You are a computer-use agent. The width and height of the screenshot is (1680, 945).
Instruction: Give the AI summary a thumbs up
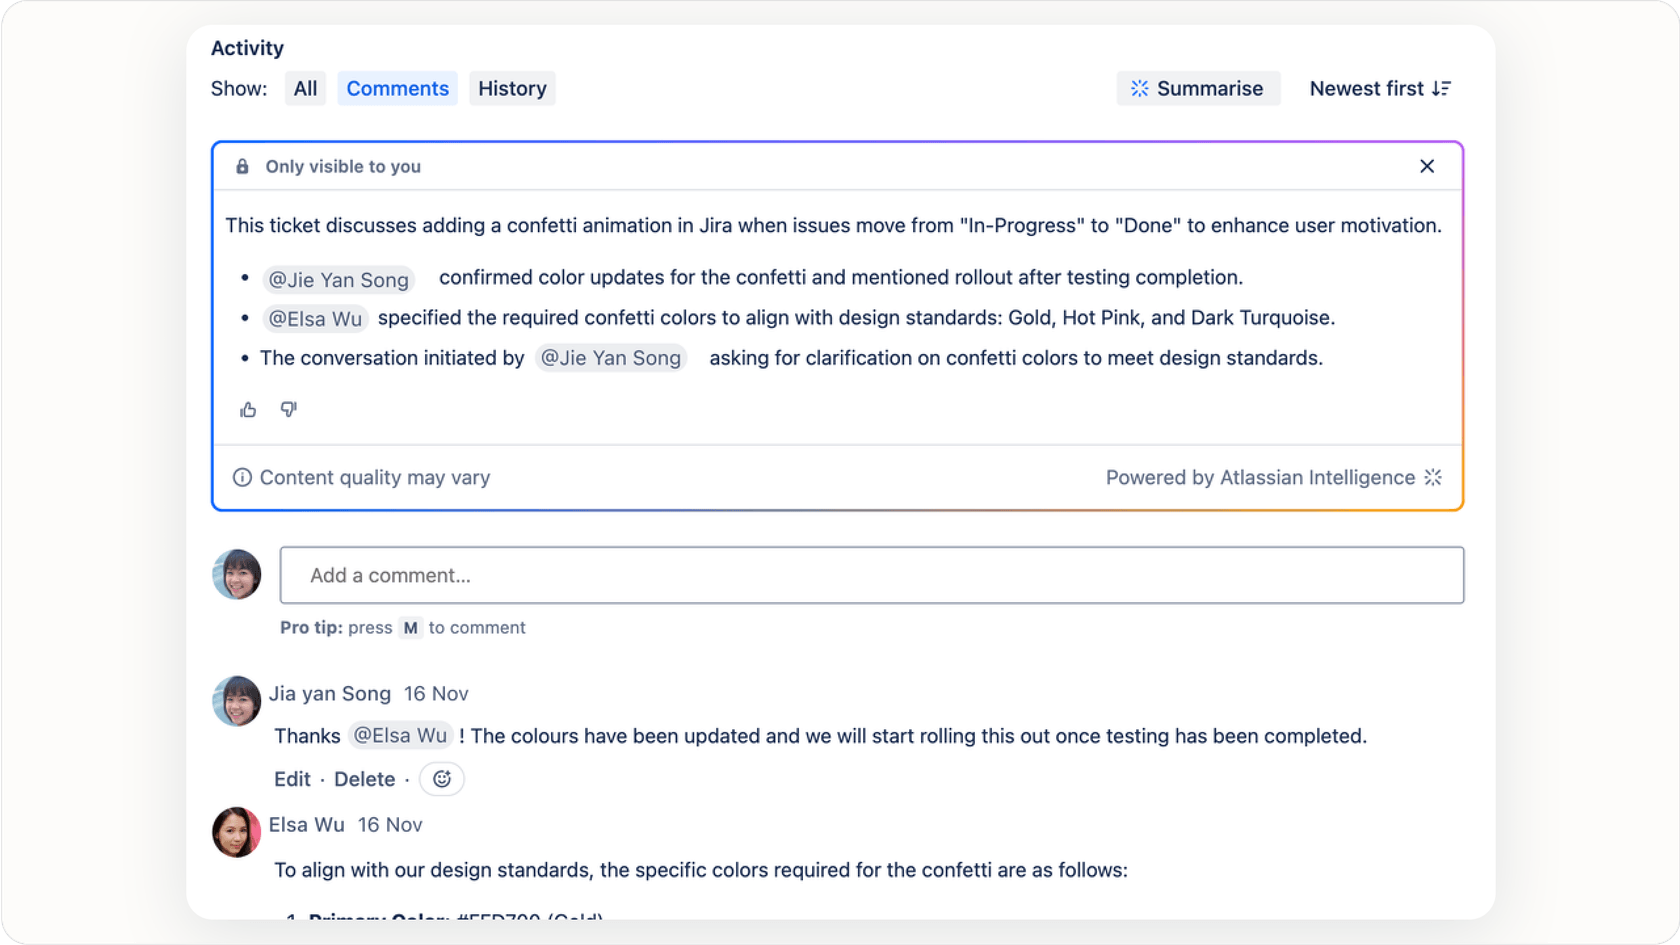[x=247, y=409]
